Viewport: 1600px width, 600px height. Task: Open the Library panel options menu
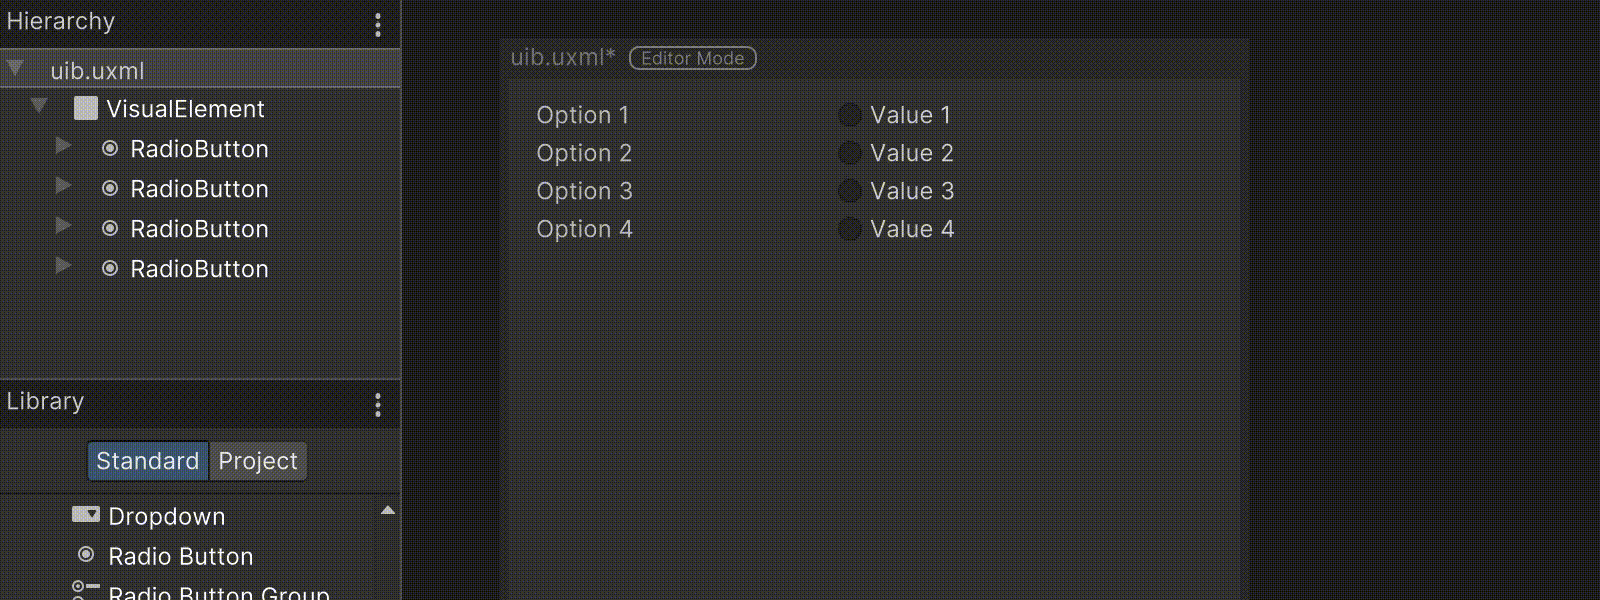point(378,405)
